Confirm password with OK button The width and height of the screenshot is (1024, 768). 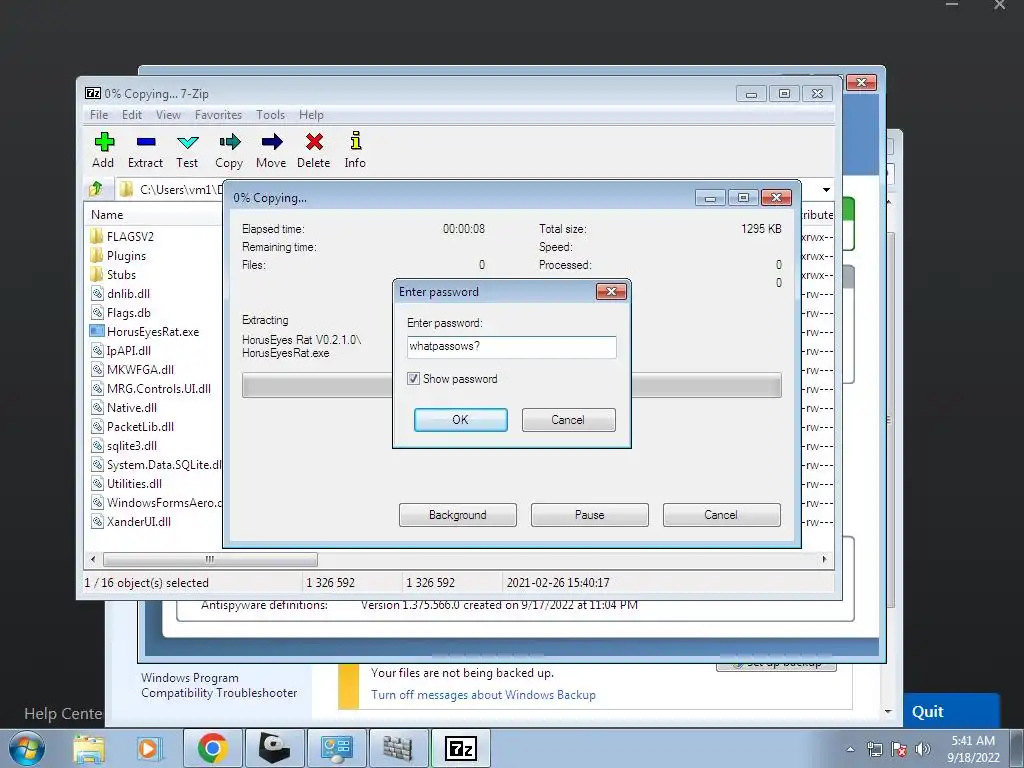460,420
